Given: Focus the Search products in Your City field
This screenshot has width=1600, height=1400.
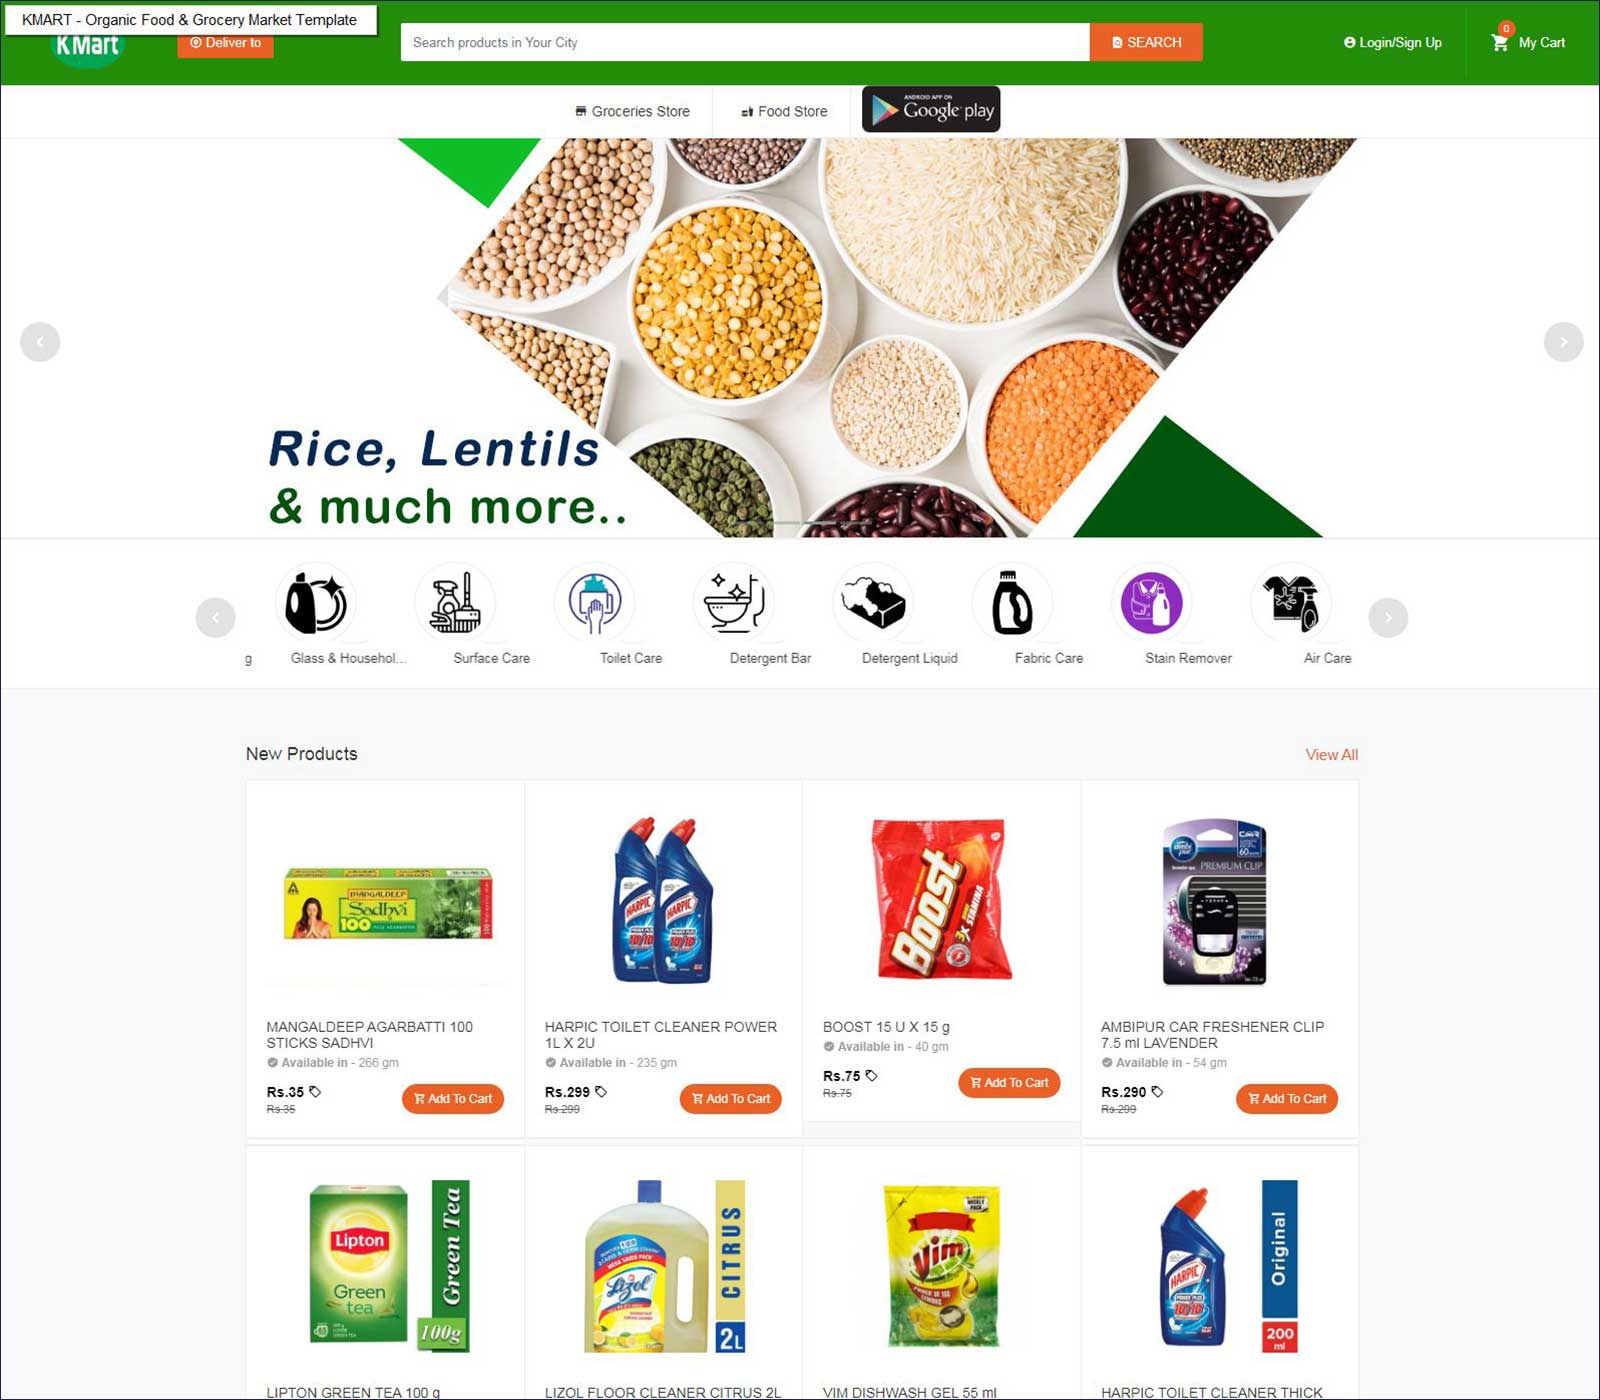Looking at the screenshot, I should [745, 42].
